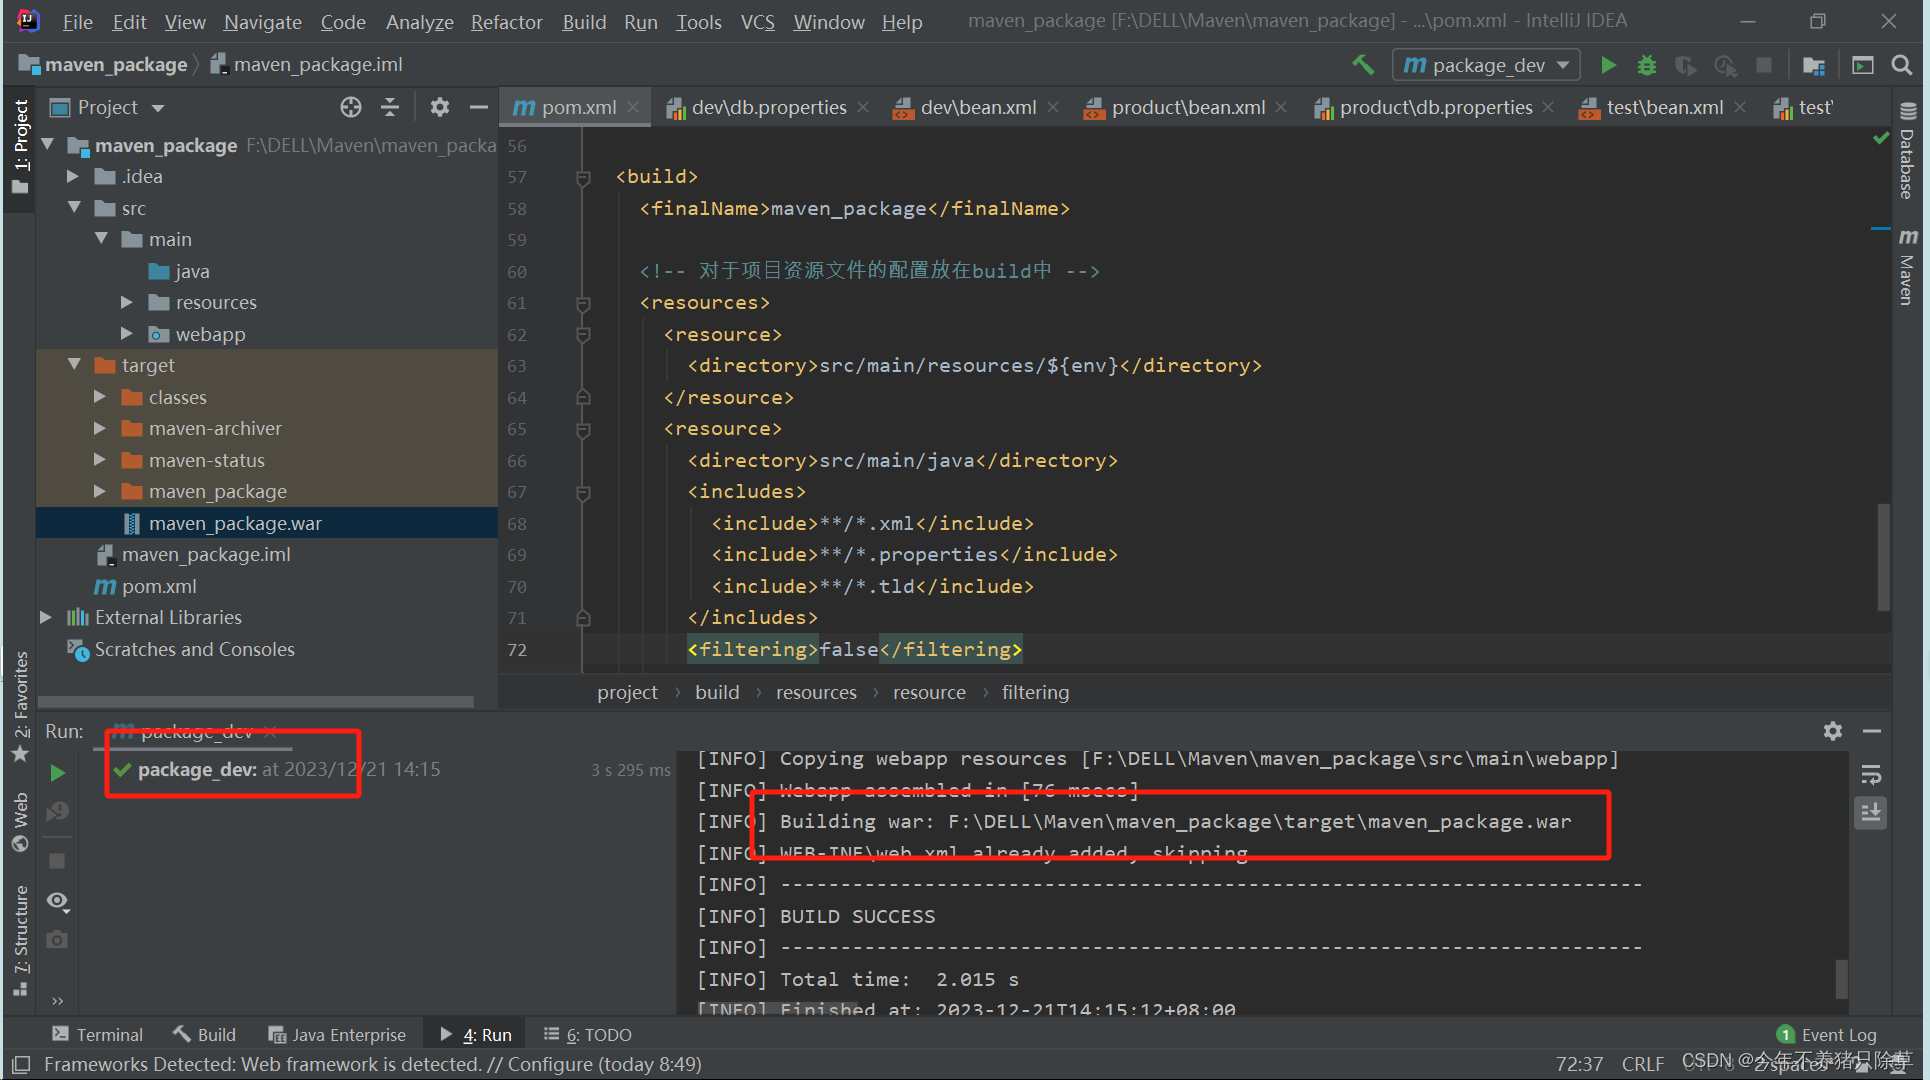
Task: Switch to dev\db.properties tab
Action: click(769, 107)
